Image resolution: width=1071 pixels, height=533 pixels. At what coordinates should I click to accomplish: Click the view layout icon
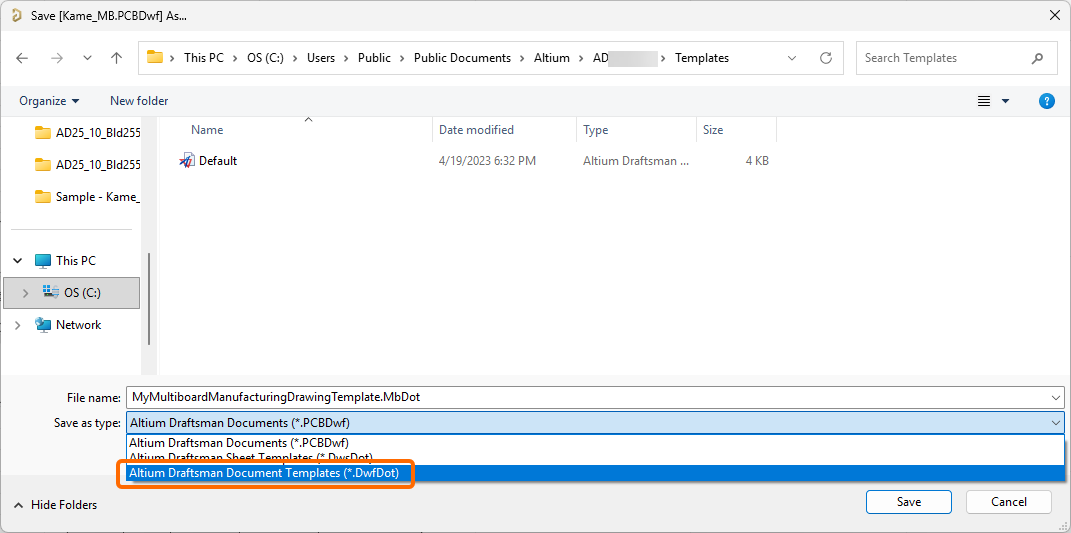coord(984,101)
